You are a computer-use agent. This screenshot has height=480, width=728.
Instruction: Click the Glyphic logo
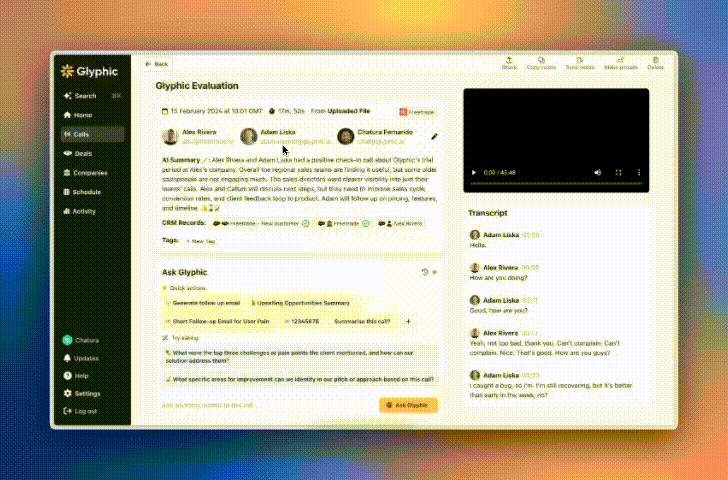click(89, 71)
